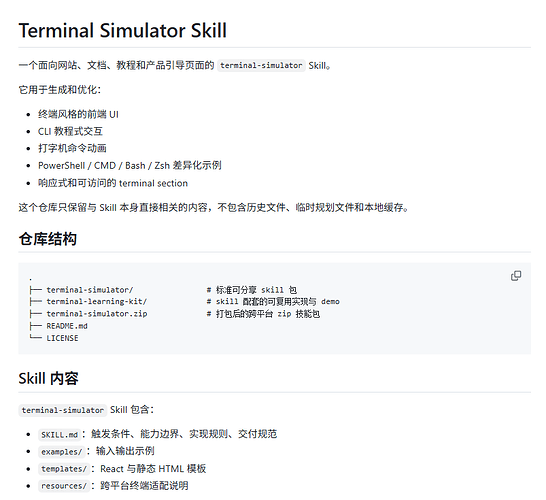Click tree row "terminal-learning-kit/" in the code block
Viewport: 546px width, 500px height.
(x=96, y=302)
